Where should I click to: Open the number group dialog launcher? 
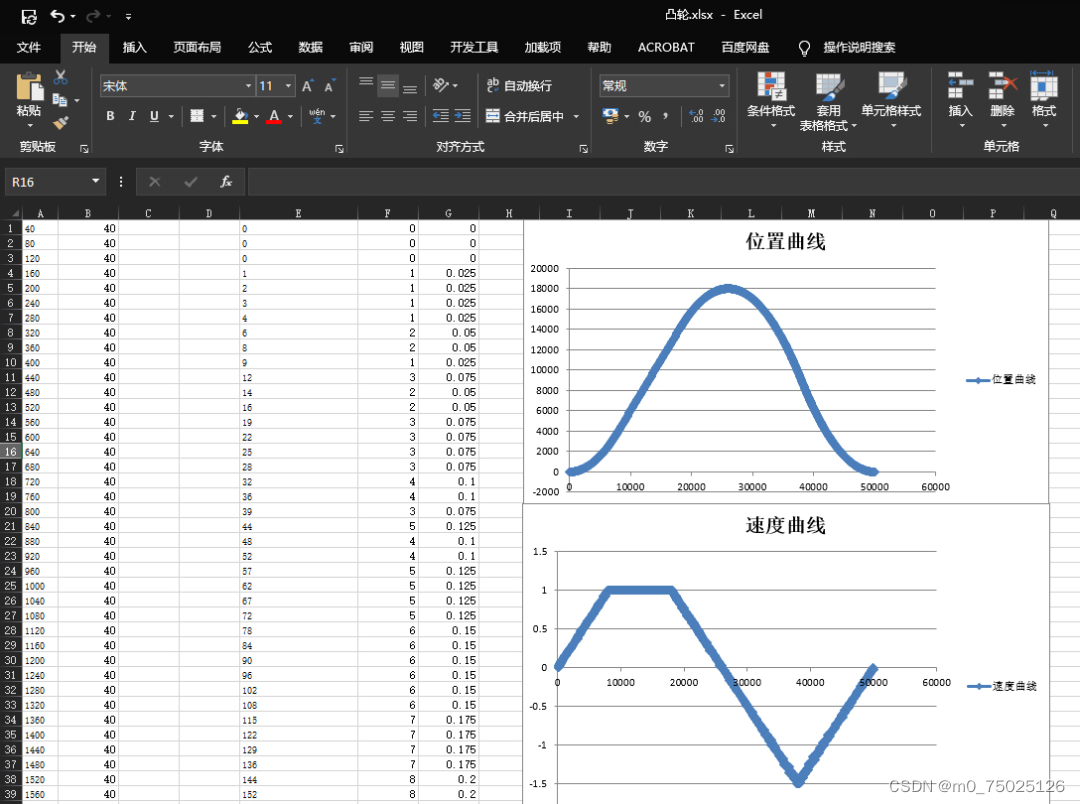pyautogui.click(x=729, y=148)
